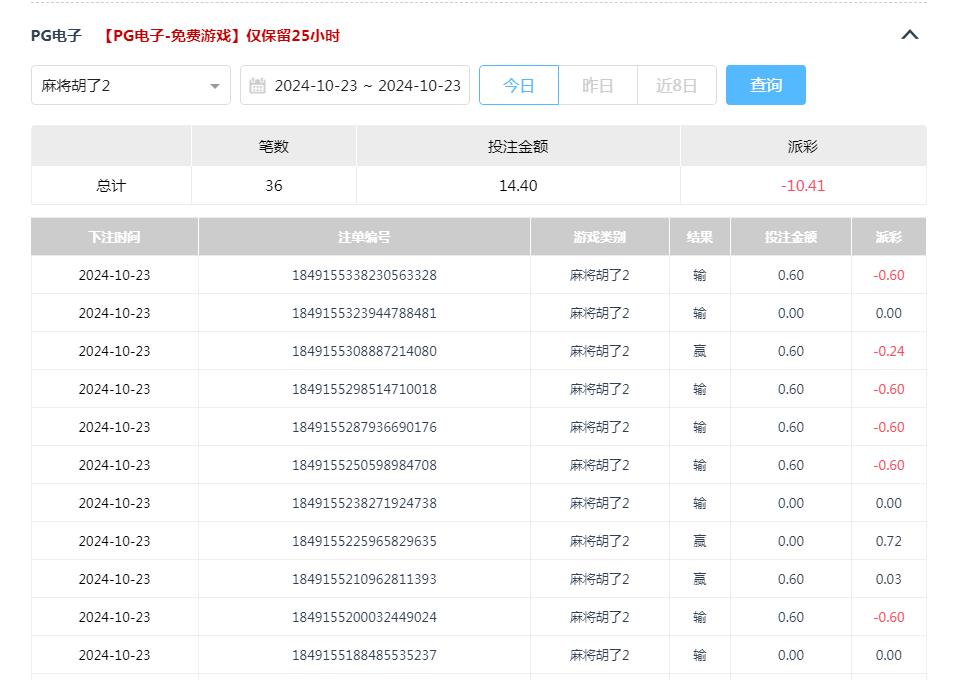Click the 投注金额 column header
This screenshot has height=680, width=964.
[791, 236]
